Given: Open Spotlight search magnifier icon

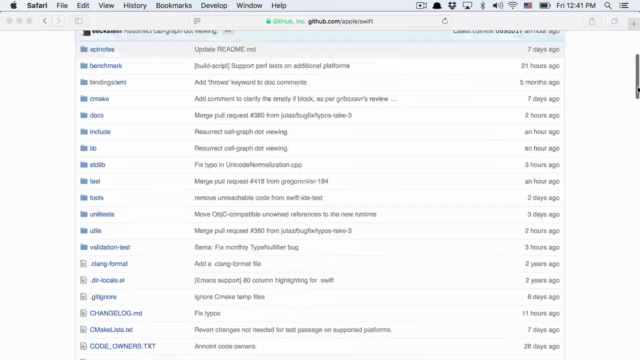Looking at the screenshot, I should coord(608,6).
